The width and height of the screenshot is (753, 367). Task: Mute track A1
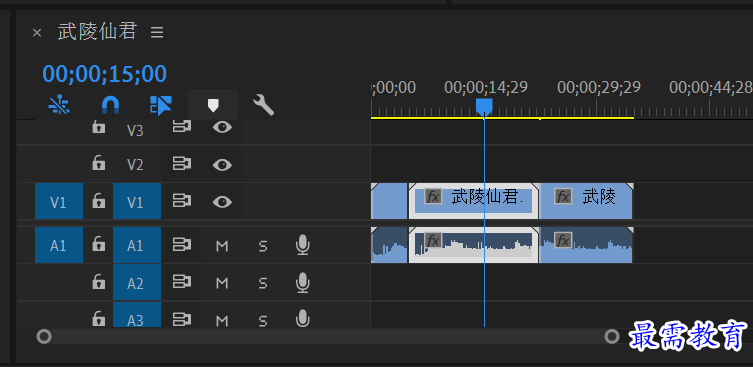[x=222, y=246]
